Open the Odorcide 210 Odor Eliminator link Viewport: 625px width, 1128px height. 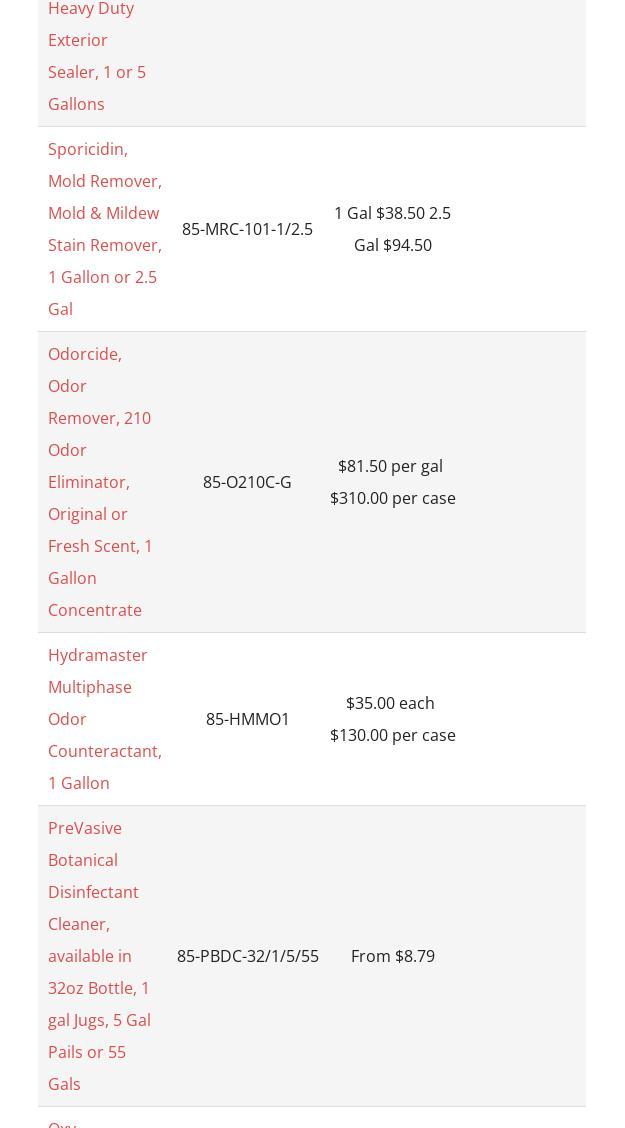(x=100, y=482)
